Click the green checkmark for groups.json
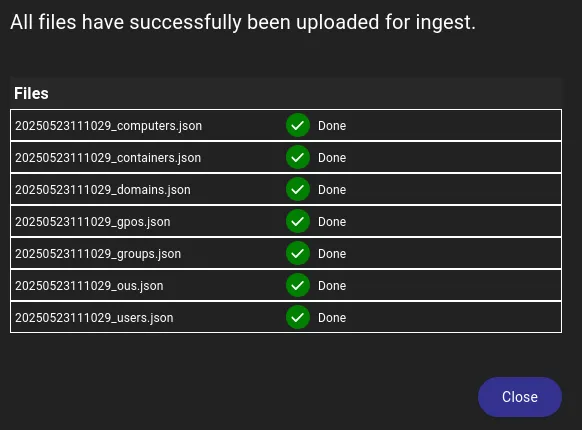582x430 pixels. tap(298, 253)
